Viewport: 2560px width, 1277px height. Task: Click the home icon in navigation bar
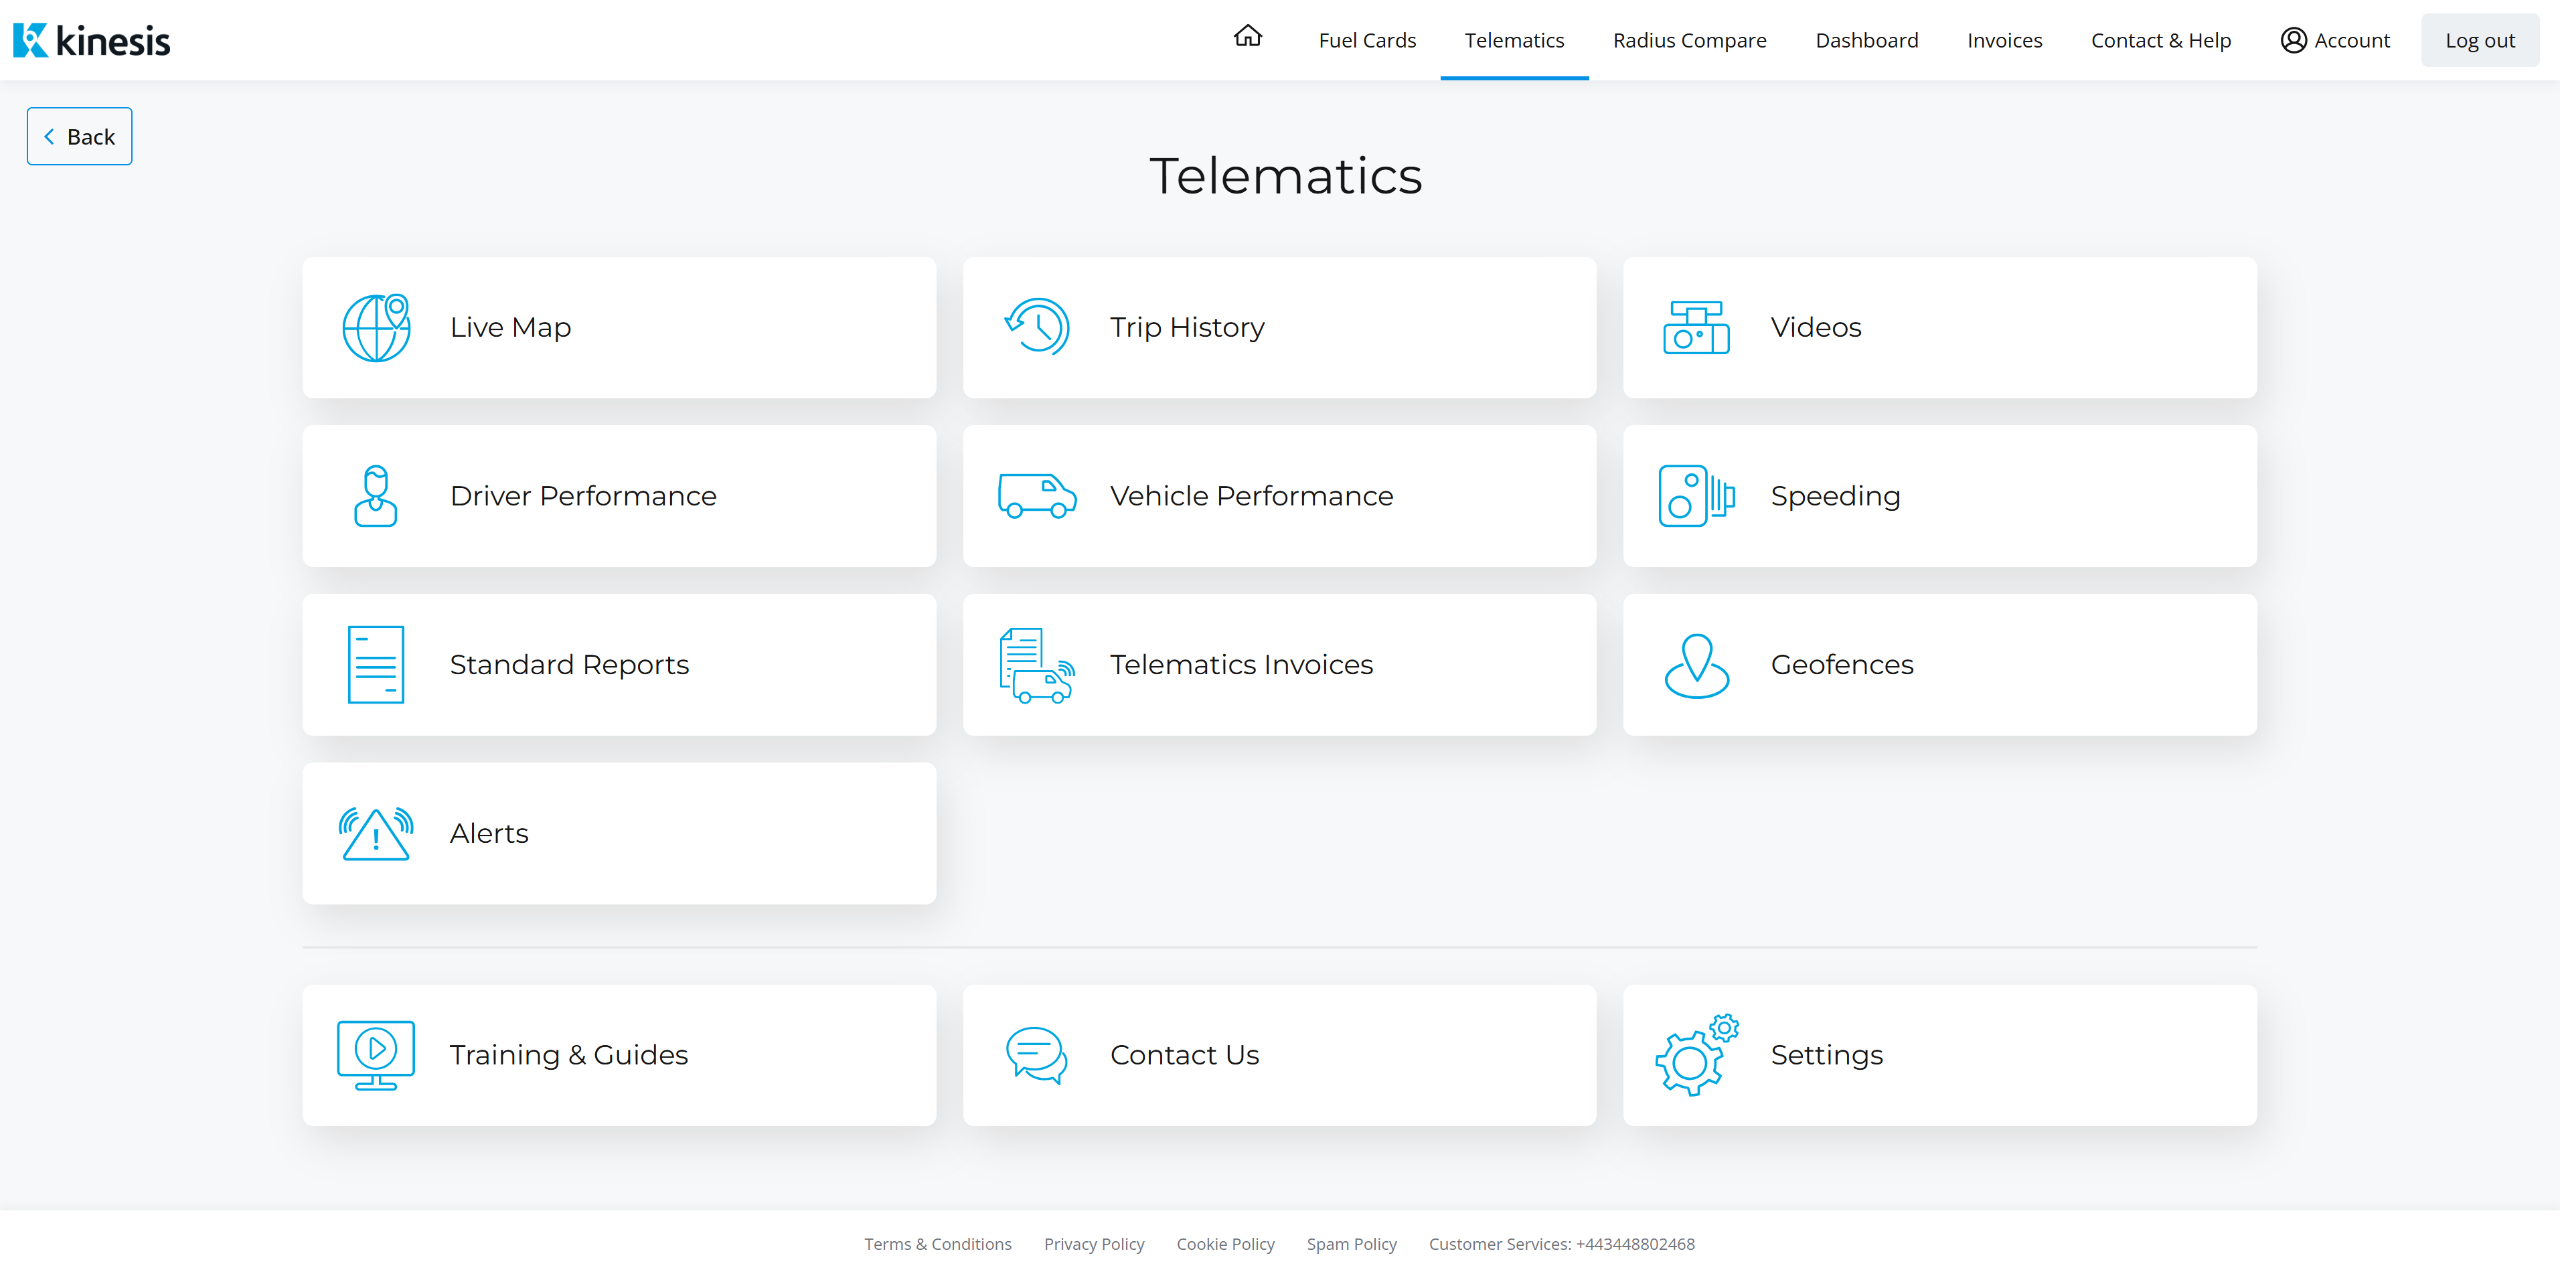pyautogui.click(x=1247, y=37)
